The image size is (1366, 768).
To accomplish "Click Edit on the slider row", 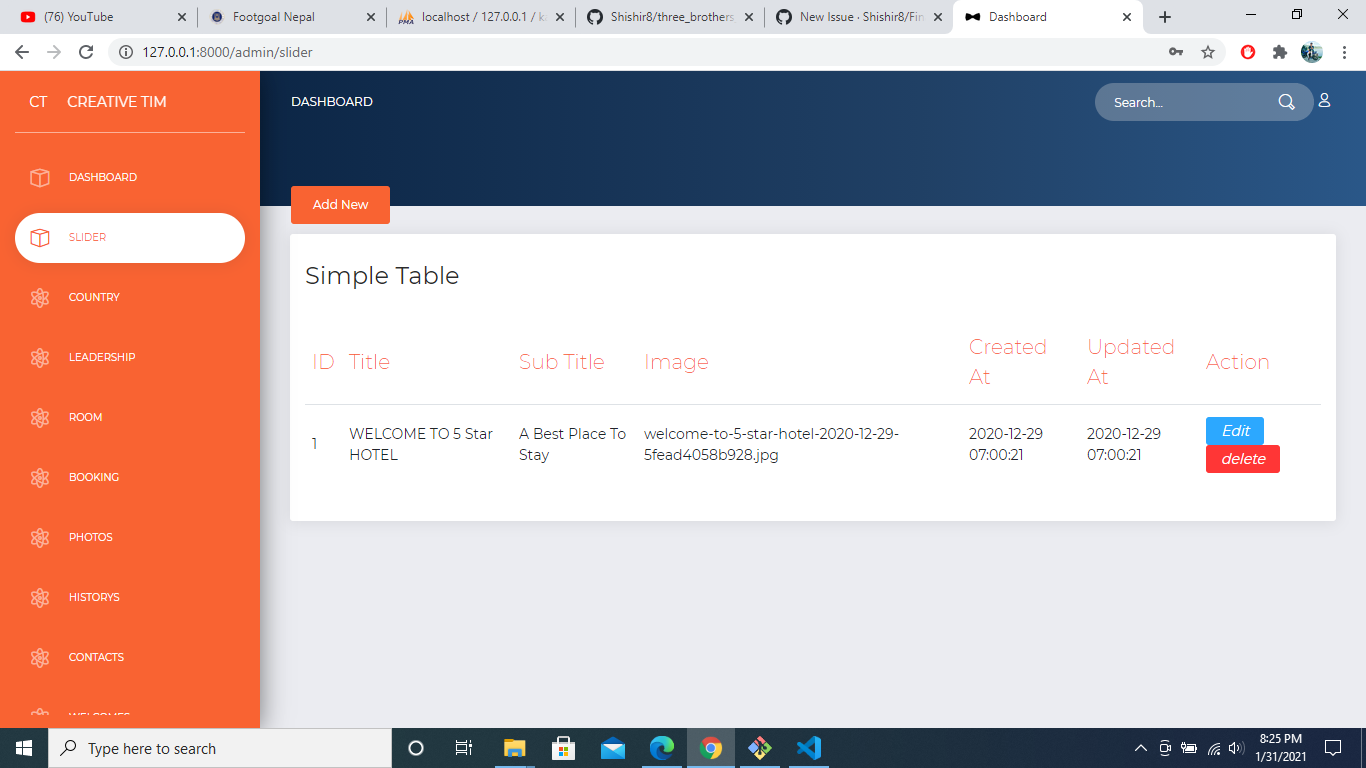I will pyautogui.click(x=1234, y=431).
